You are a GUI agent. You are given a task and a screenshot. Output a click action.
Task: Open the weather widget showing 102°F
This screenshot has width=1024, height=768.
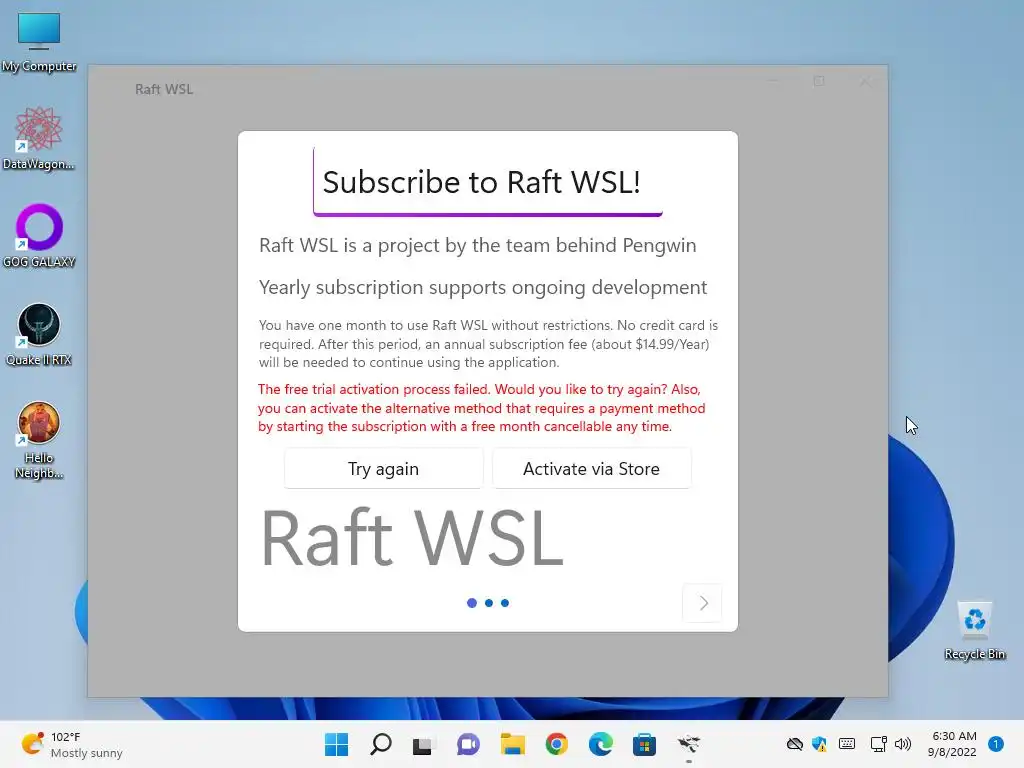[72, 744]
